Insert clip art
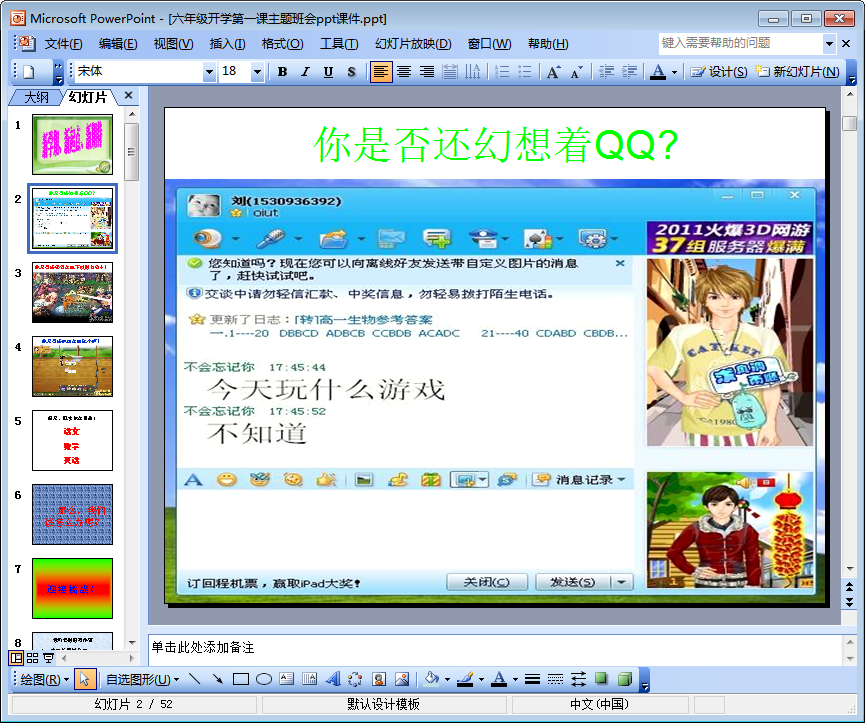Image resolution: width=865 pixels, height=723 pixels. click(x=378, y=679)
